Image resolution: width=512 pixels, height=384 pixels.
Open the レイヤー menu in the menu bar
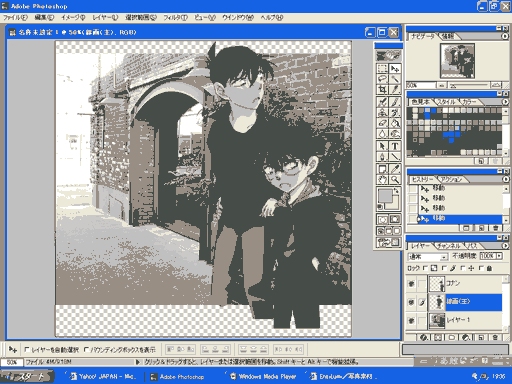pos(105,18)
